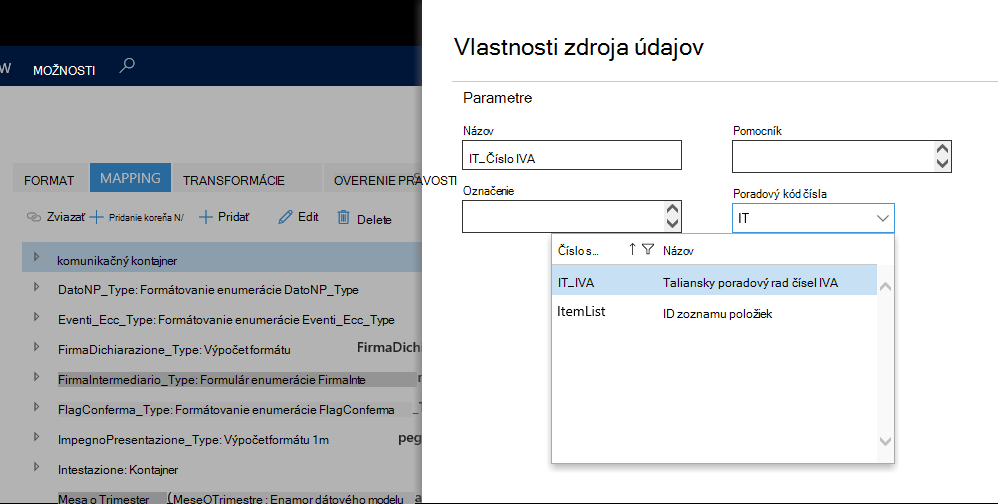998x504 pixels.
Task: Click the Číslo s... column header
Action: 578,251
